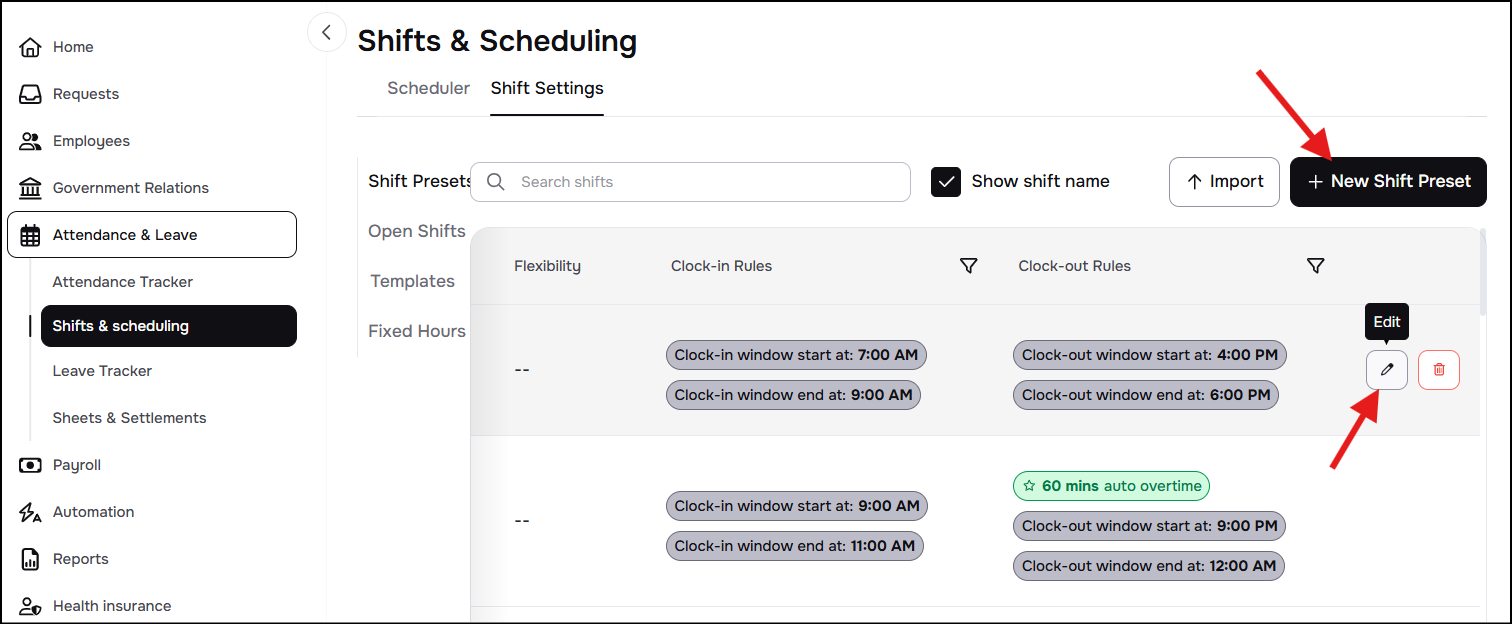Open the Payroll section
1512x624 pixels.
76,465
